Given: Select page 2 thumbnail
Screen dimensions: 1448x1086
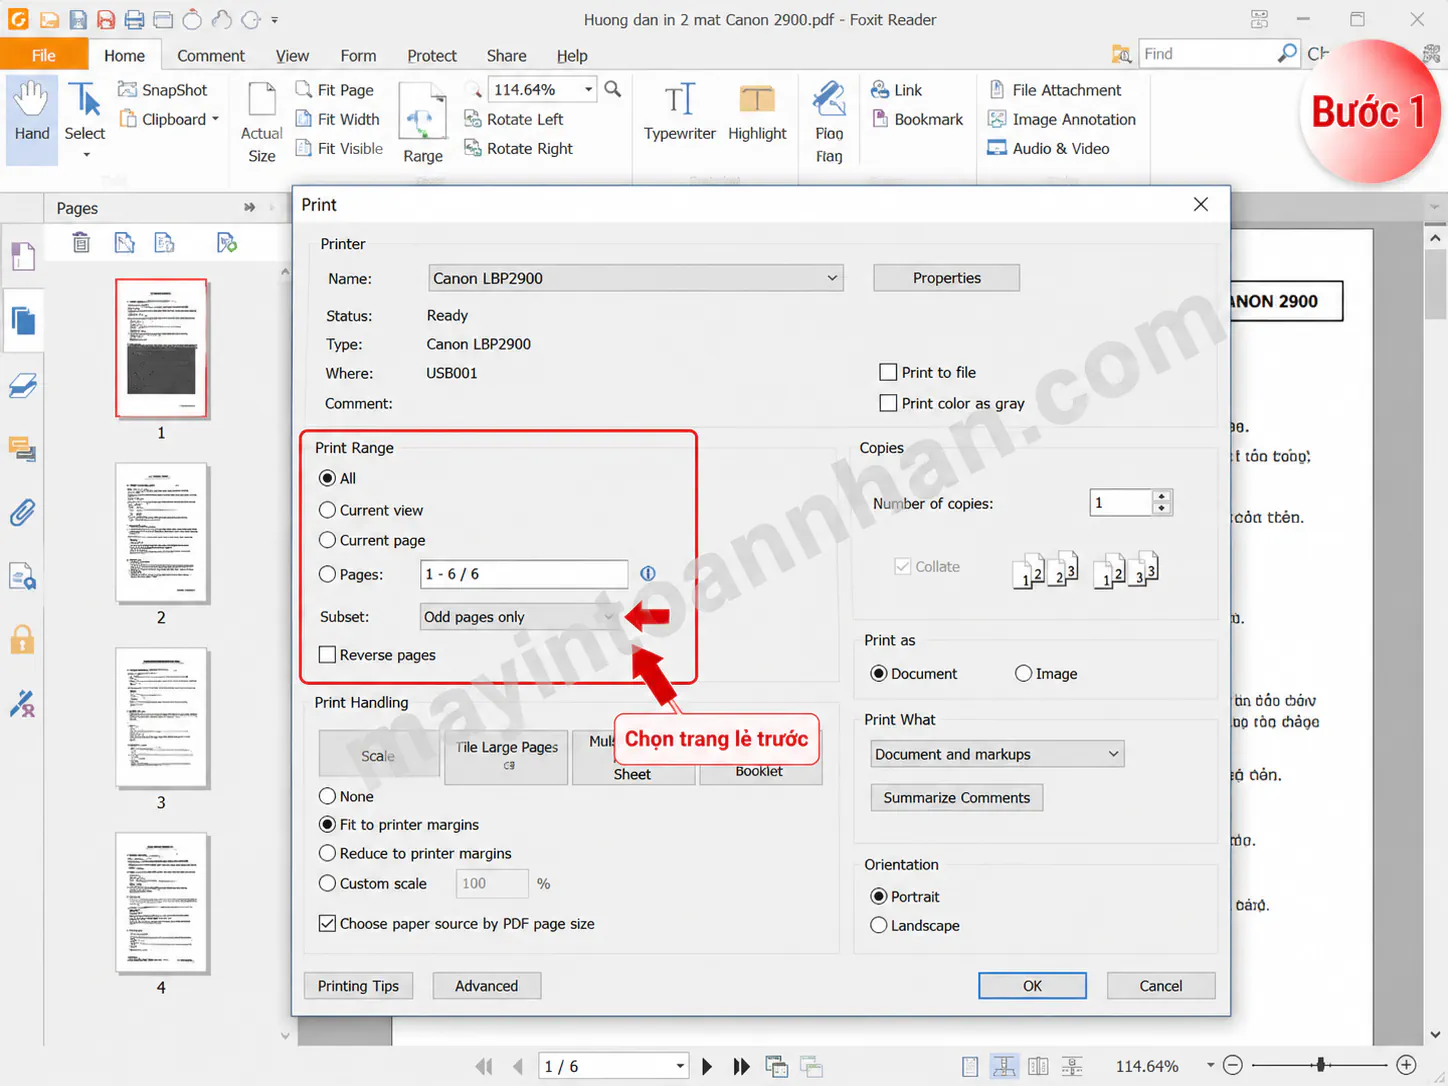Looking at the screenshot, I should [161, 533].
